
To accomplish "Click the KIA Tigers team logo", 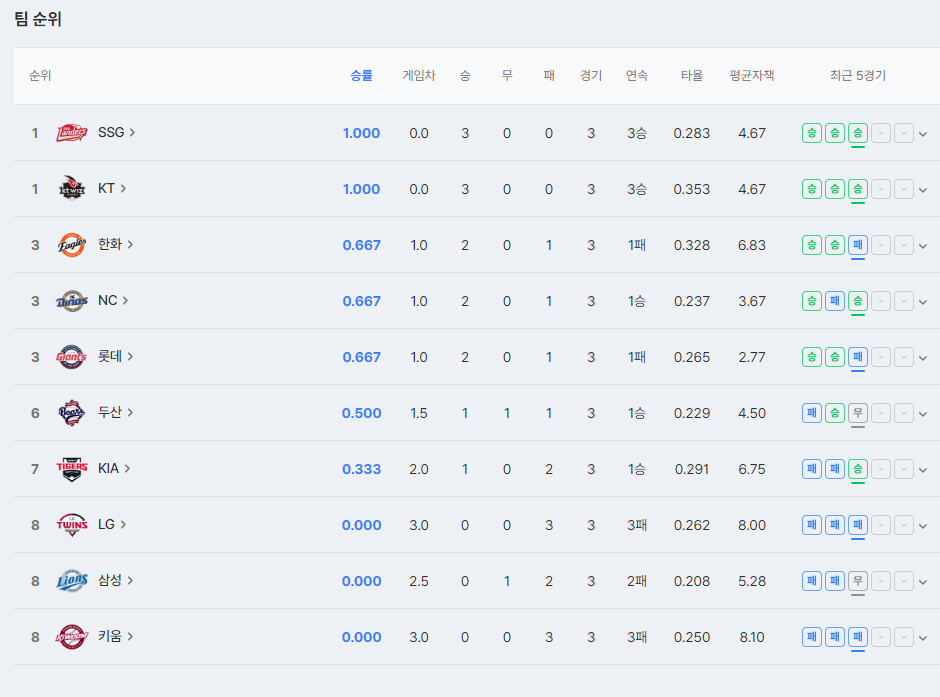I will (72, 469).
